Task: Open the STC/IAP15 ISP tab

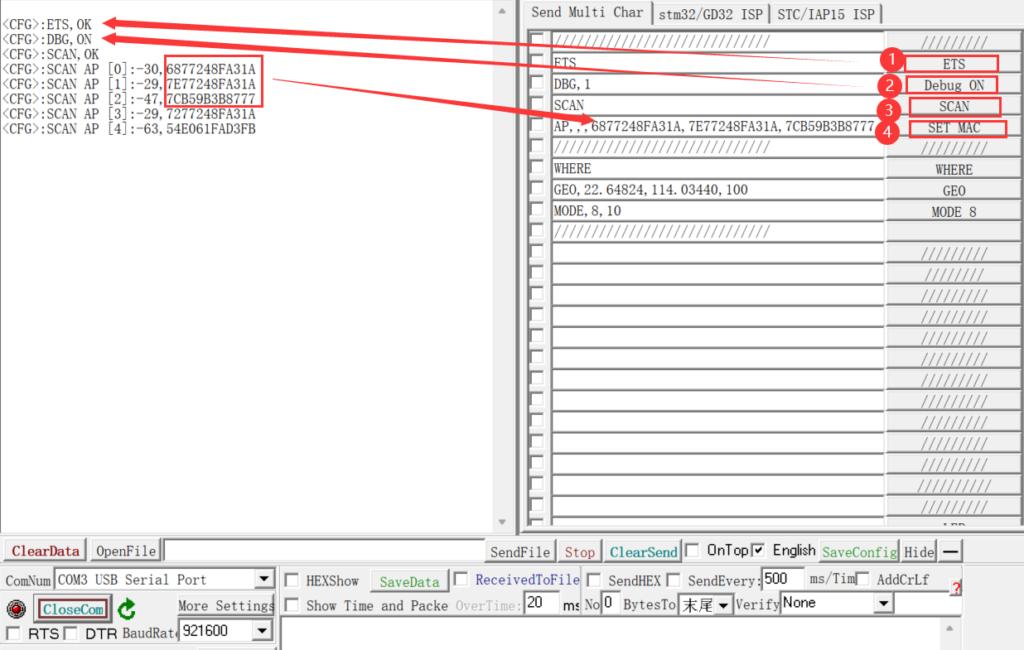Action: pos(825,14)
